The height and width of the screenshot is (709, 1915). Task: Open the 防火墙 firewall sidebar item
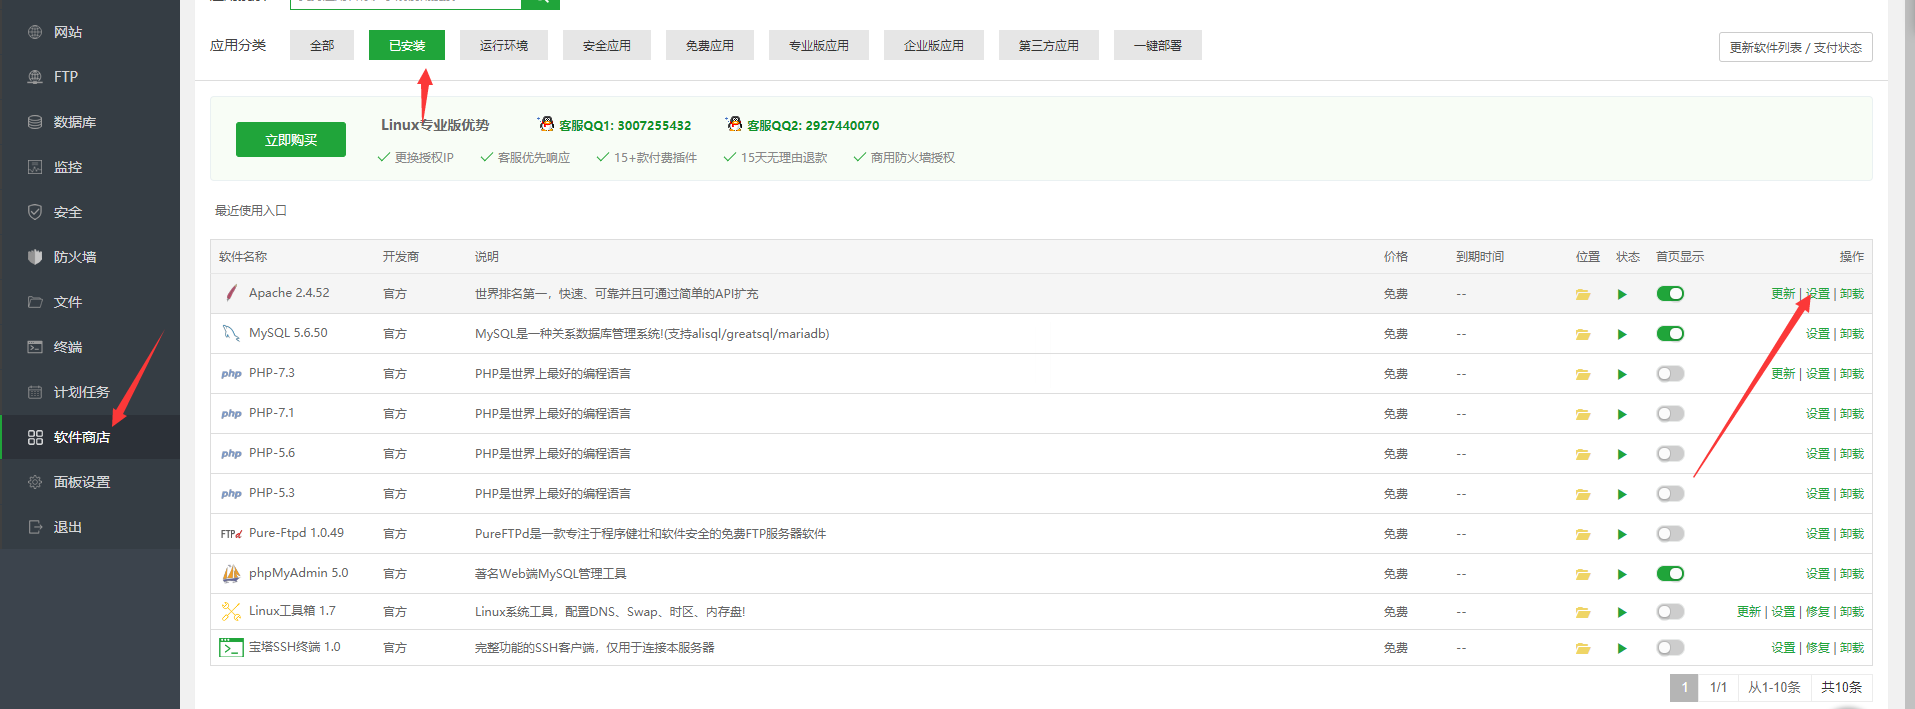point(74,257)
